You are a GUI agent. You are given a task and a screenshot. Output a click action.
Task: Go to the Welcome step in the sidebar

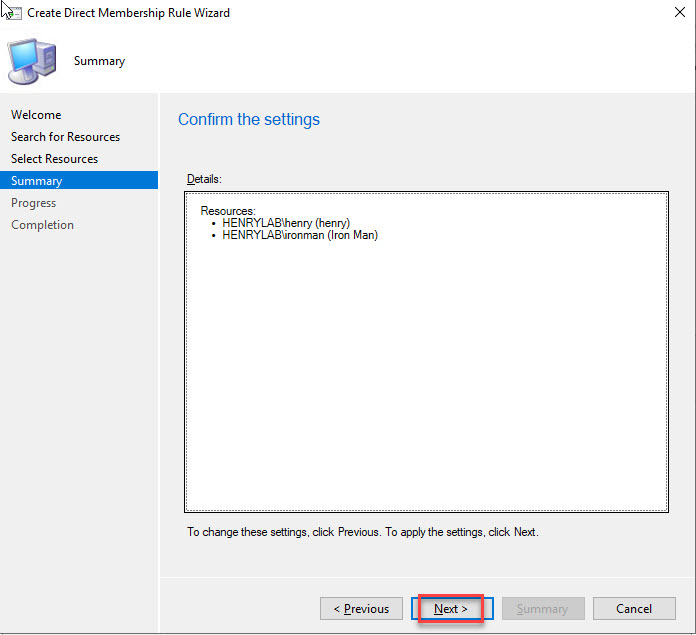click(x=36, y=115)
